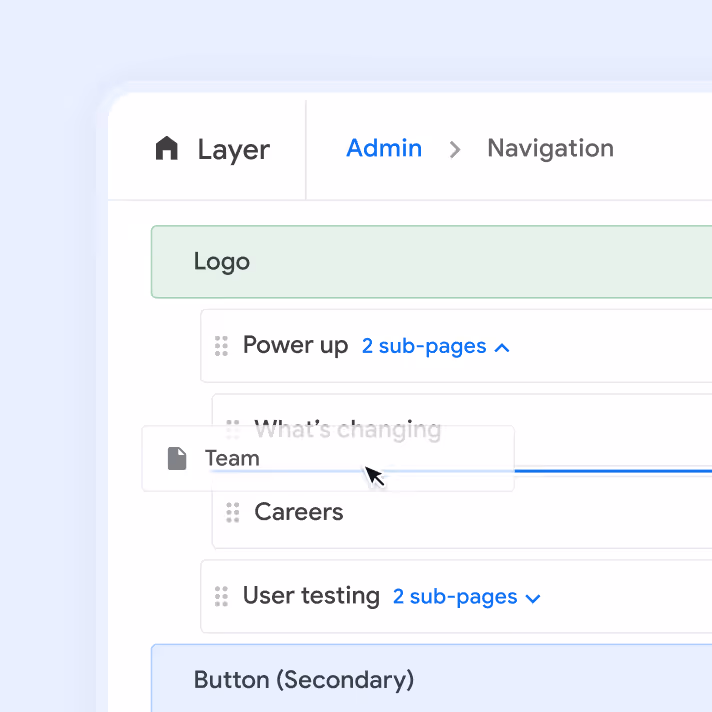Screen dimensions: 712x712
Task: Select the Logo navigation block
Action: click(x=431, y=262)
